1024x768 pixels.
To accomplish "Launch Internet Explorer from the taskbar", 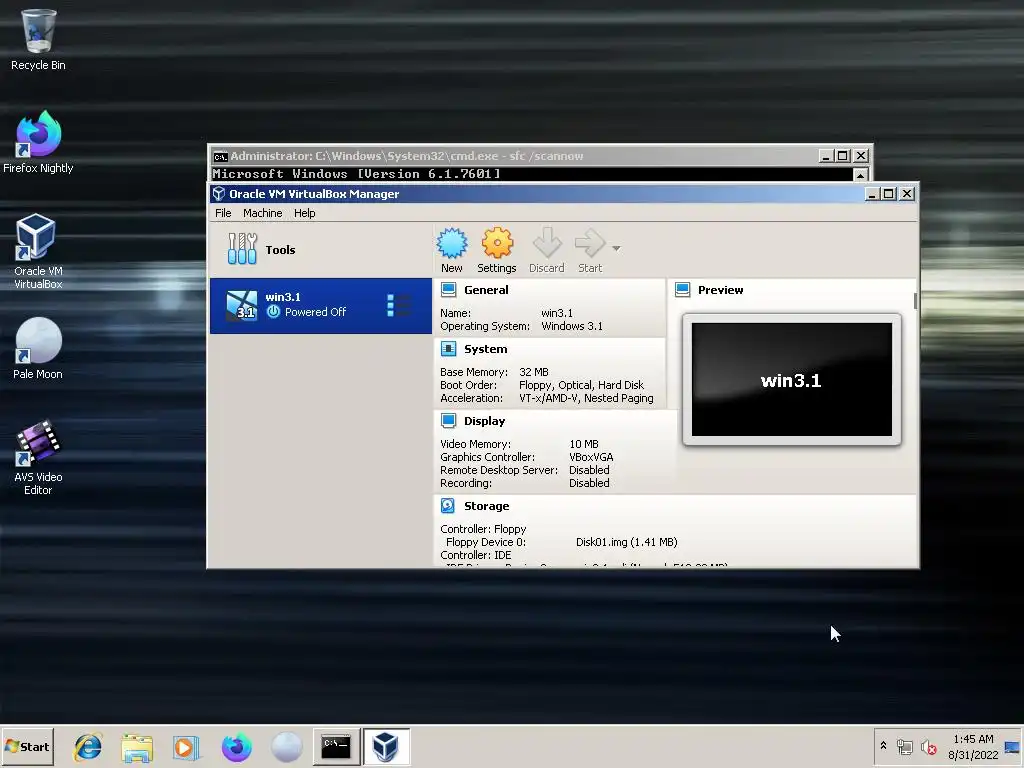I will 88,747.
